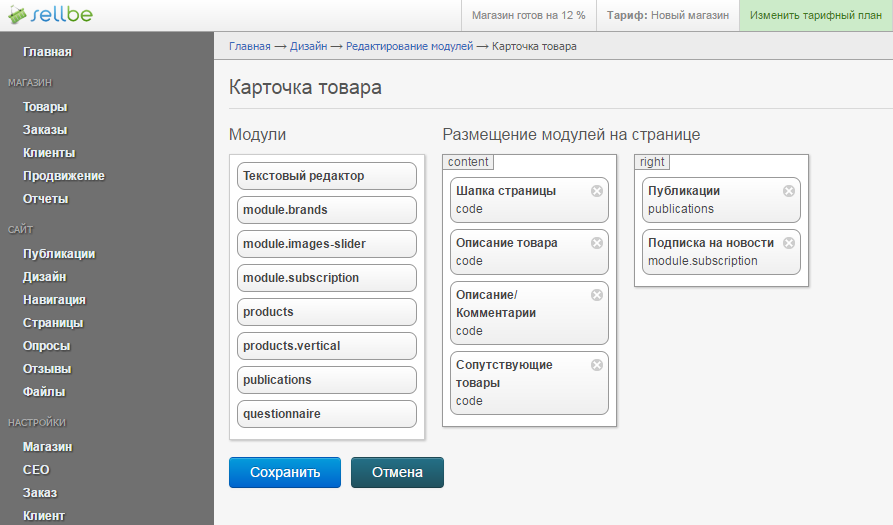Select products module

[x=327, y=312]
